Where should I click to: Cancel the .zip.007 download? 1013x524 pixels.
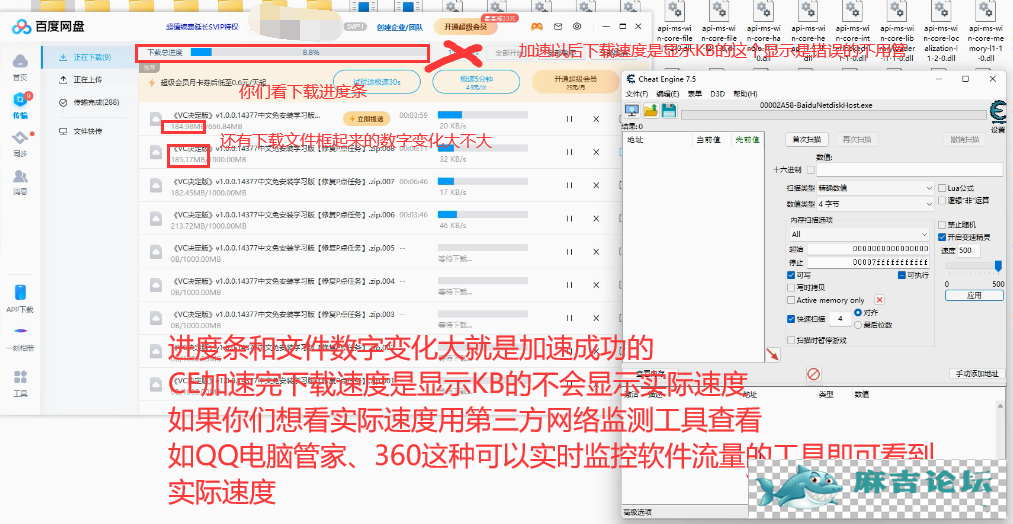(x=596, y=185)
